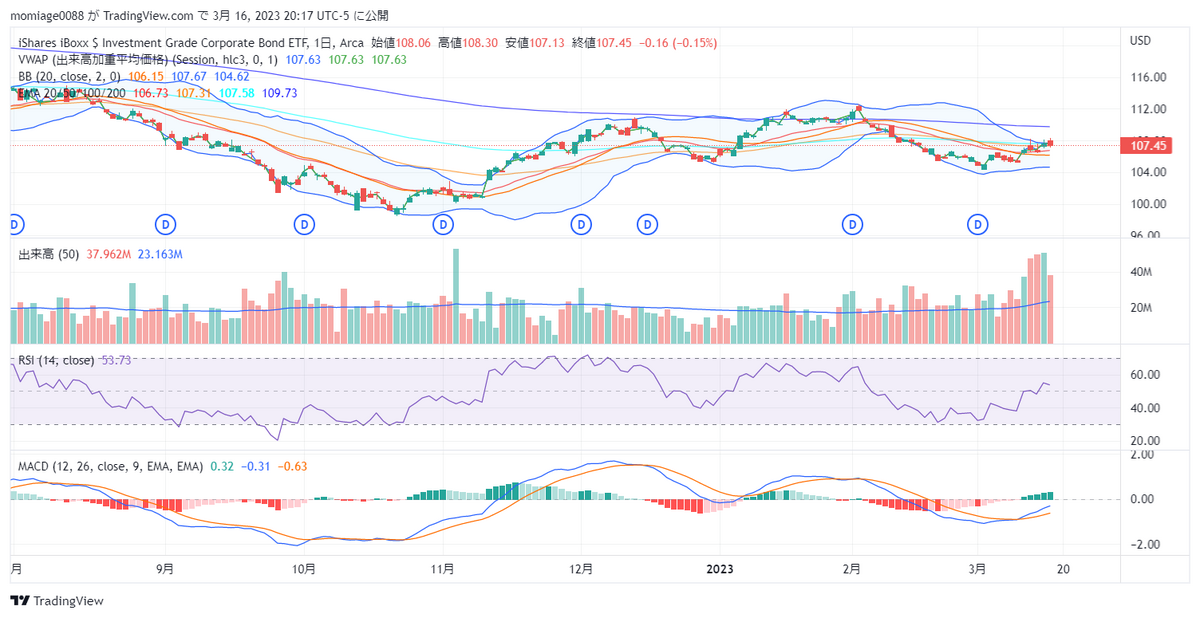Click the EMA value 107.58
Screen dimensions: 1200x618
coord(236,92)
